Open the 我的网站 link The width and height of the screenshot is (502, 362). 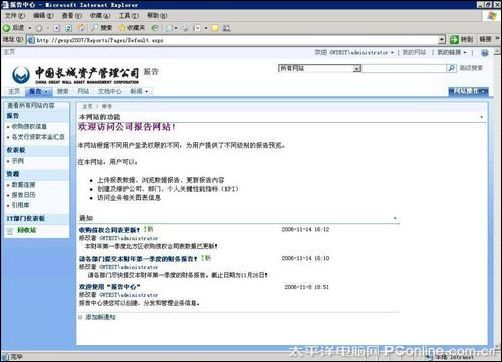point(414,52)
